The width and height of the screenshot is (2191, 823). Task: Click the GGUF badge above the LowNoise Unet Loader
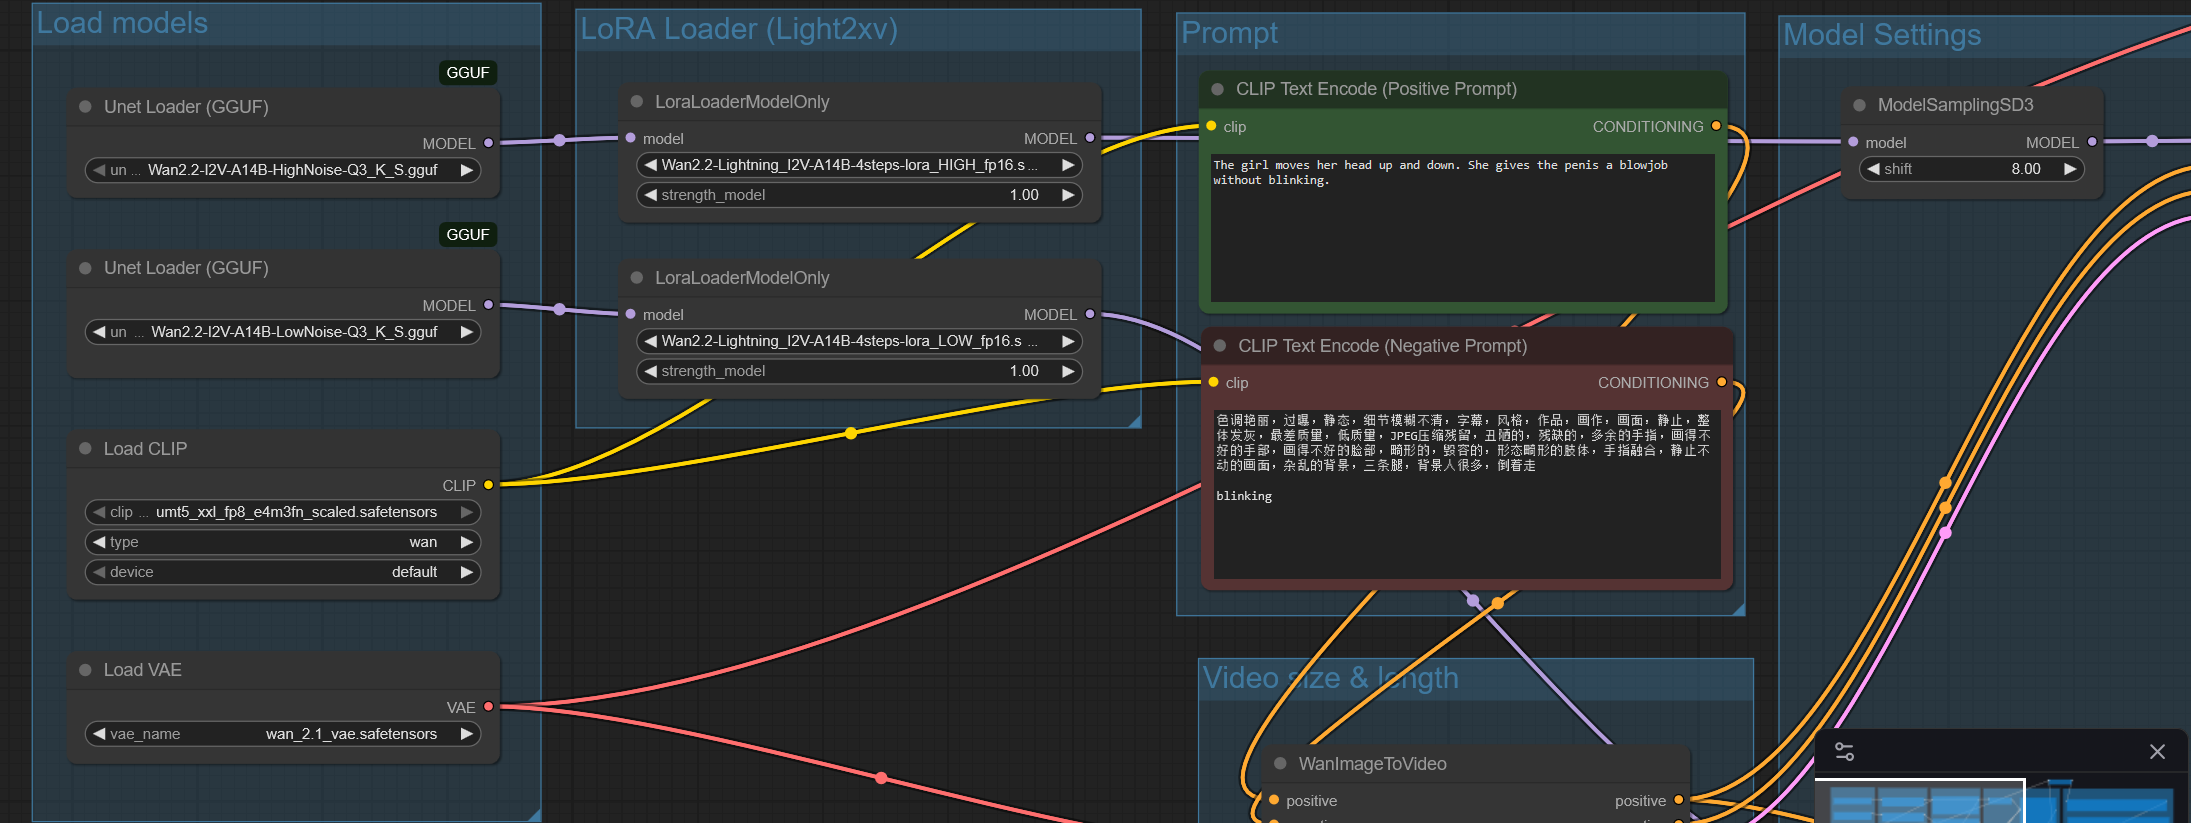coord(468,235)
